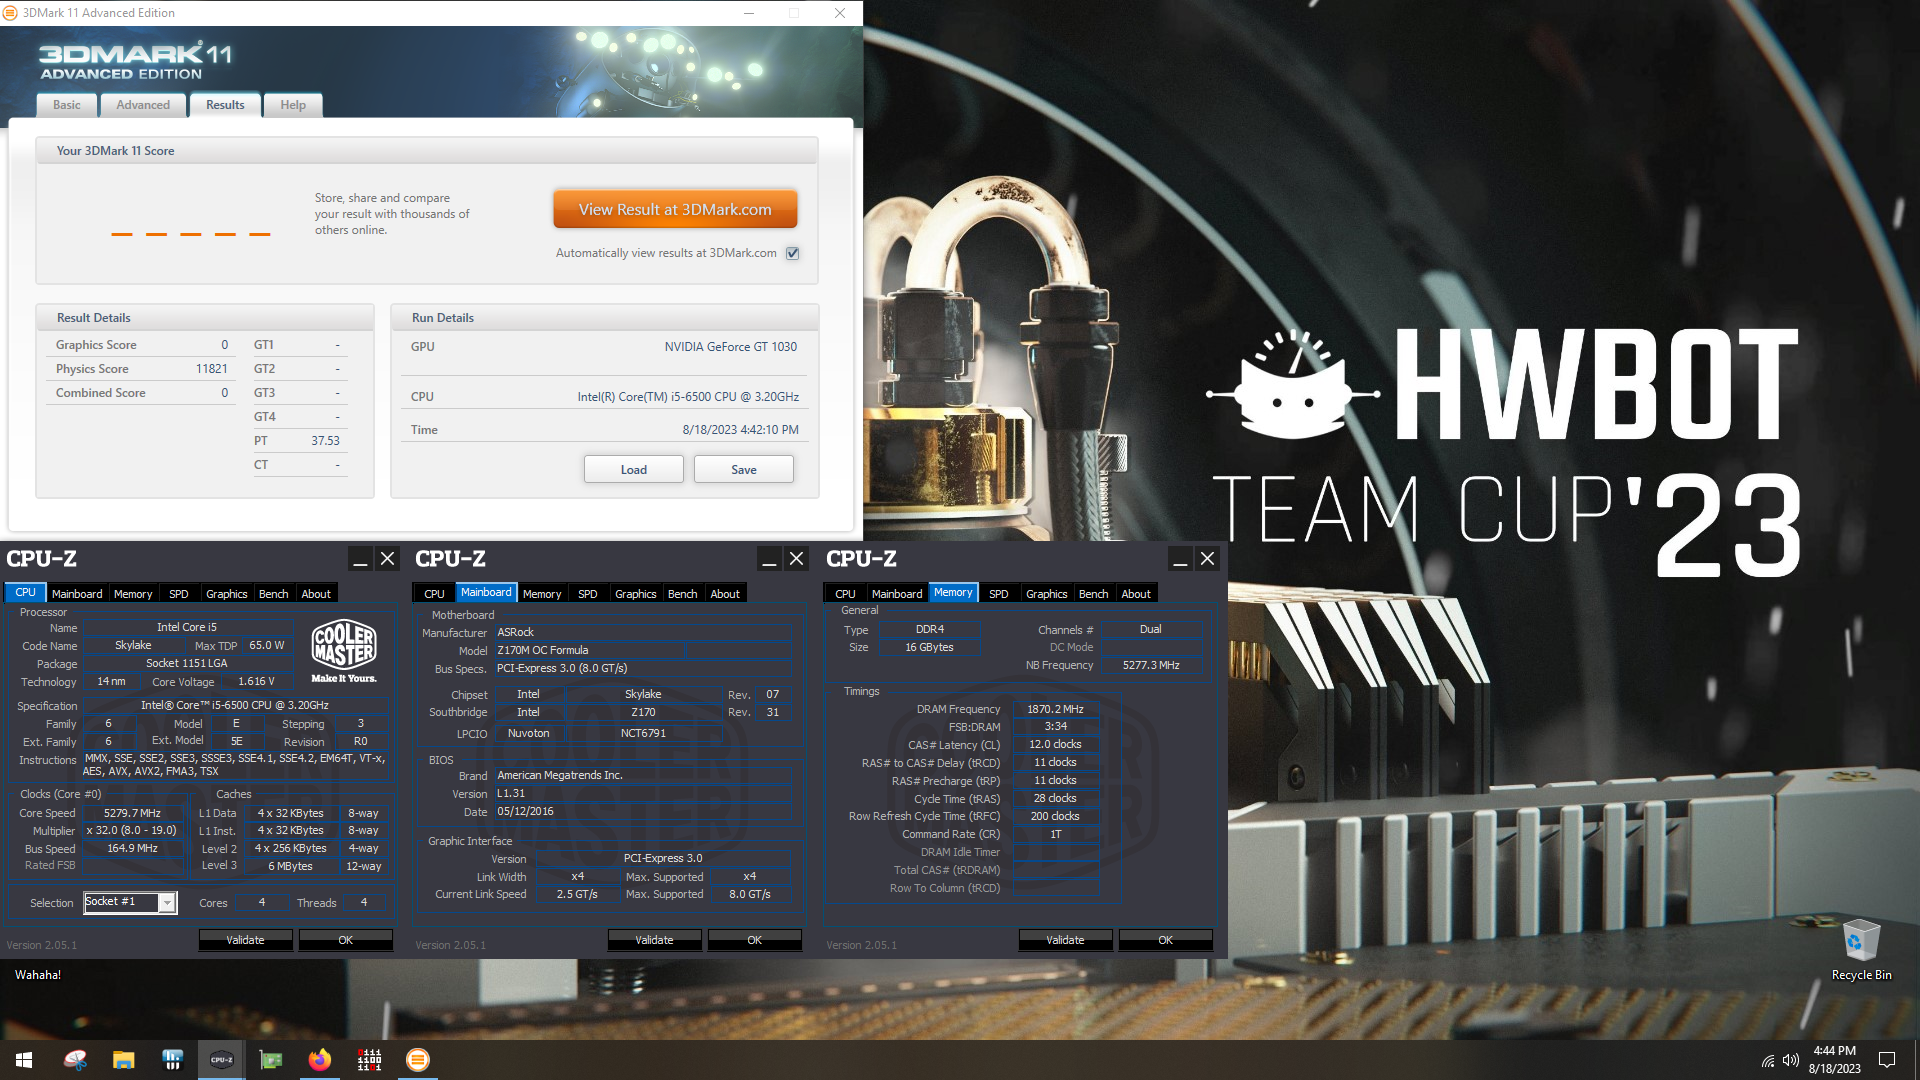This screenshot has height=1080, width=1920.
Task: Minimize the first CPU-Z (CPU tab) window
Action: 360,559
